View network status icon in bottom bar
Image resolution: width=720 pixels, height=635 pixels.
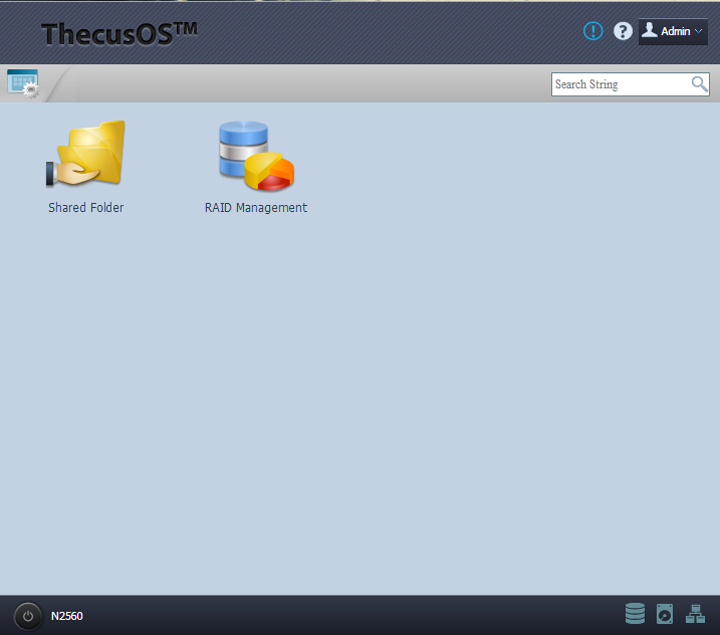(695, 614)
